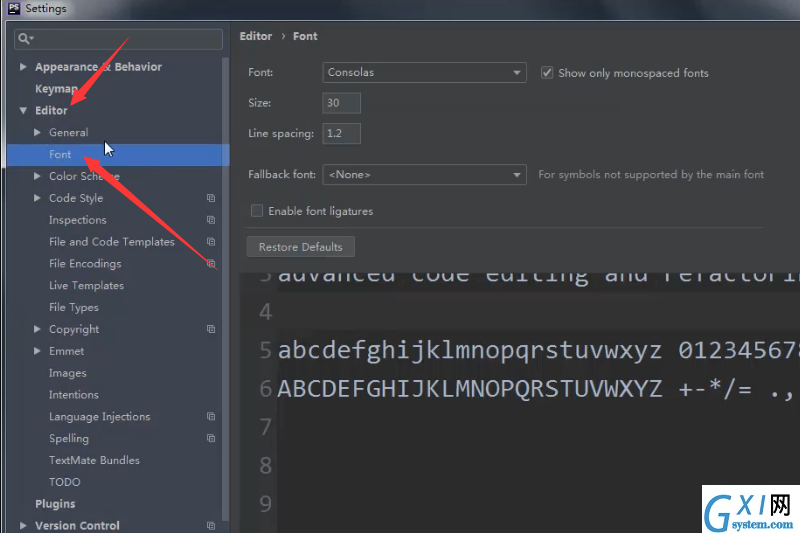Viewport: 800px width, 533px height.
Task: Expand the Version Control section
Action: pos(23,525)
